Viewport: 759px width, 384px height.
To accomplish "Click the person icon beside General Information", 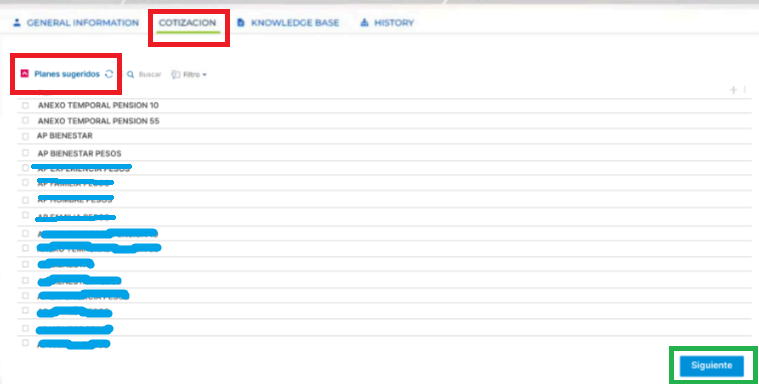I will coord(17,23).
